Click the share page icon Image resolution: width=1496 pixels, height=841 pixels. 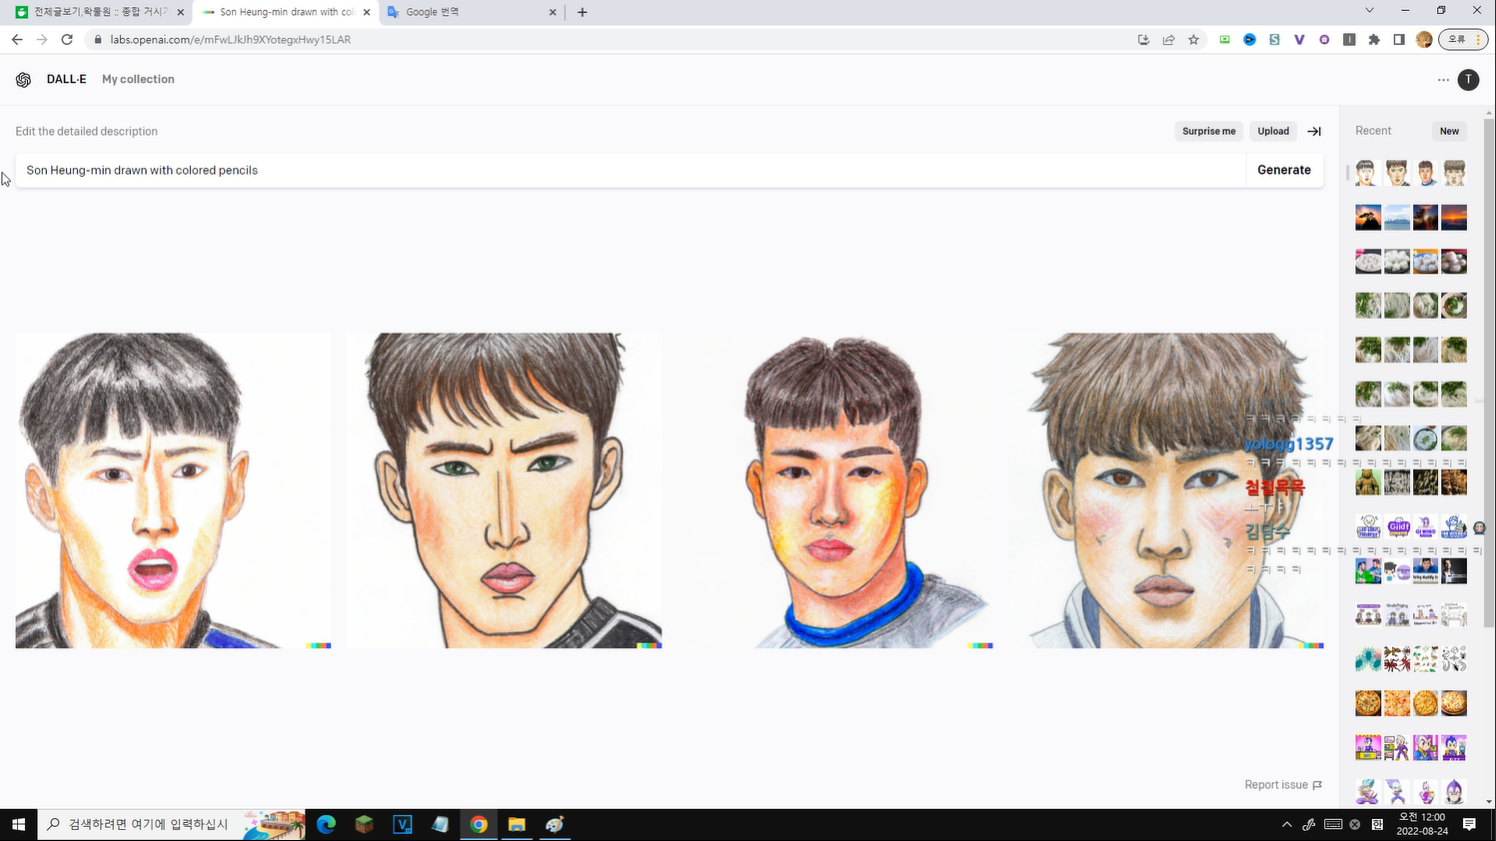pos(1168,40)
